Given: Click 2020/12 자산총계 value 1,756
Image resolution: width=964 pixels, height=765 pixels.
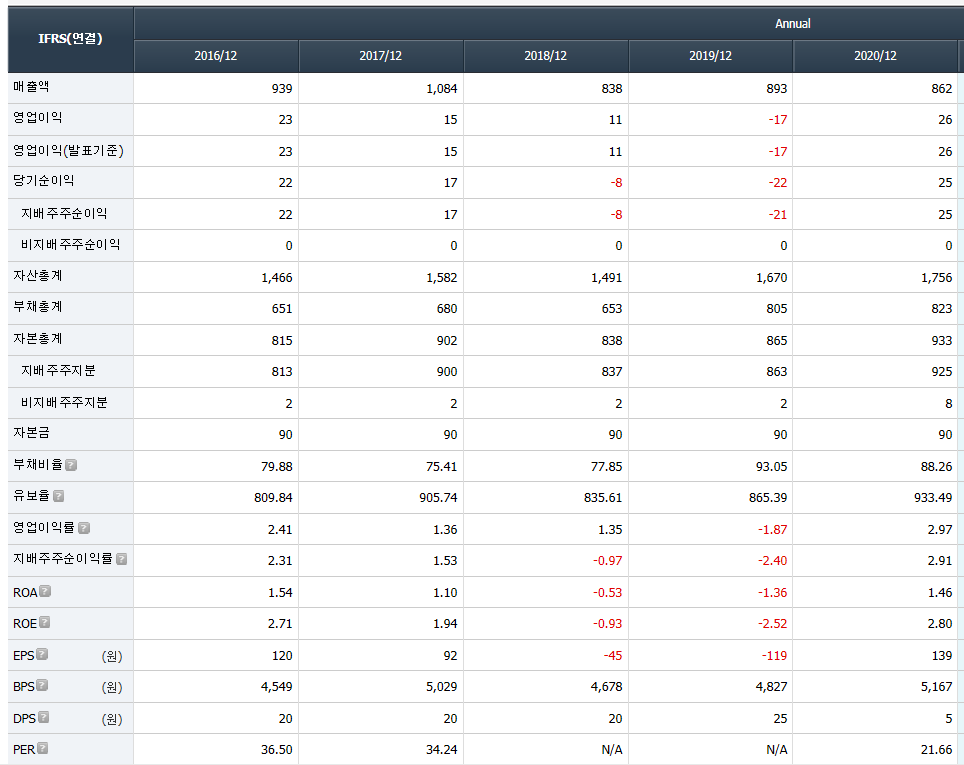Looking at the screenshot, I should (936, 278).
